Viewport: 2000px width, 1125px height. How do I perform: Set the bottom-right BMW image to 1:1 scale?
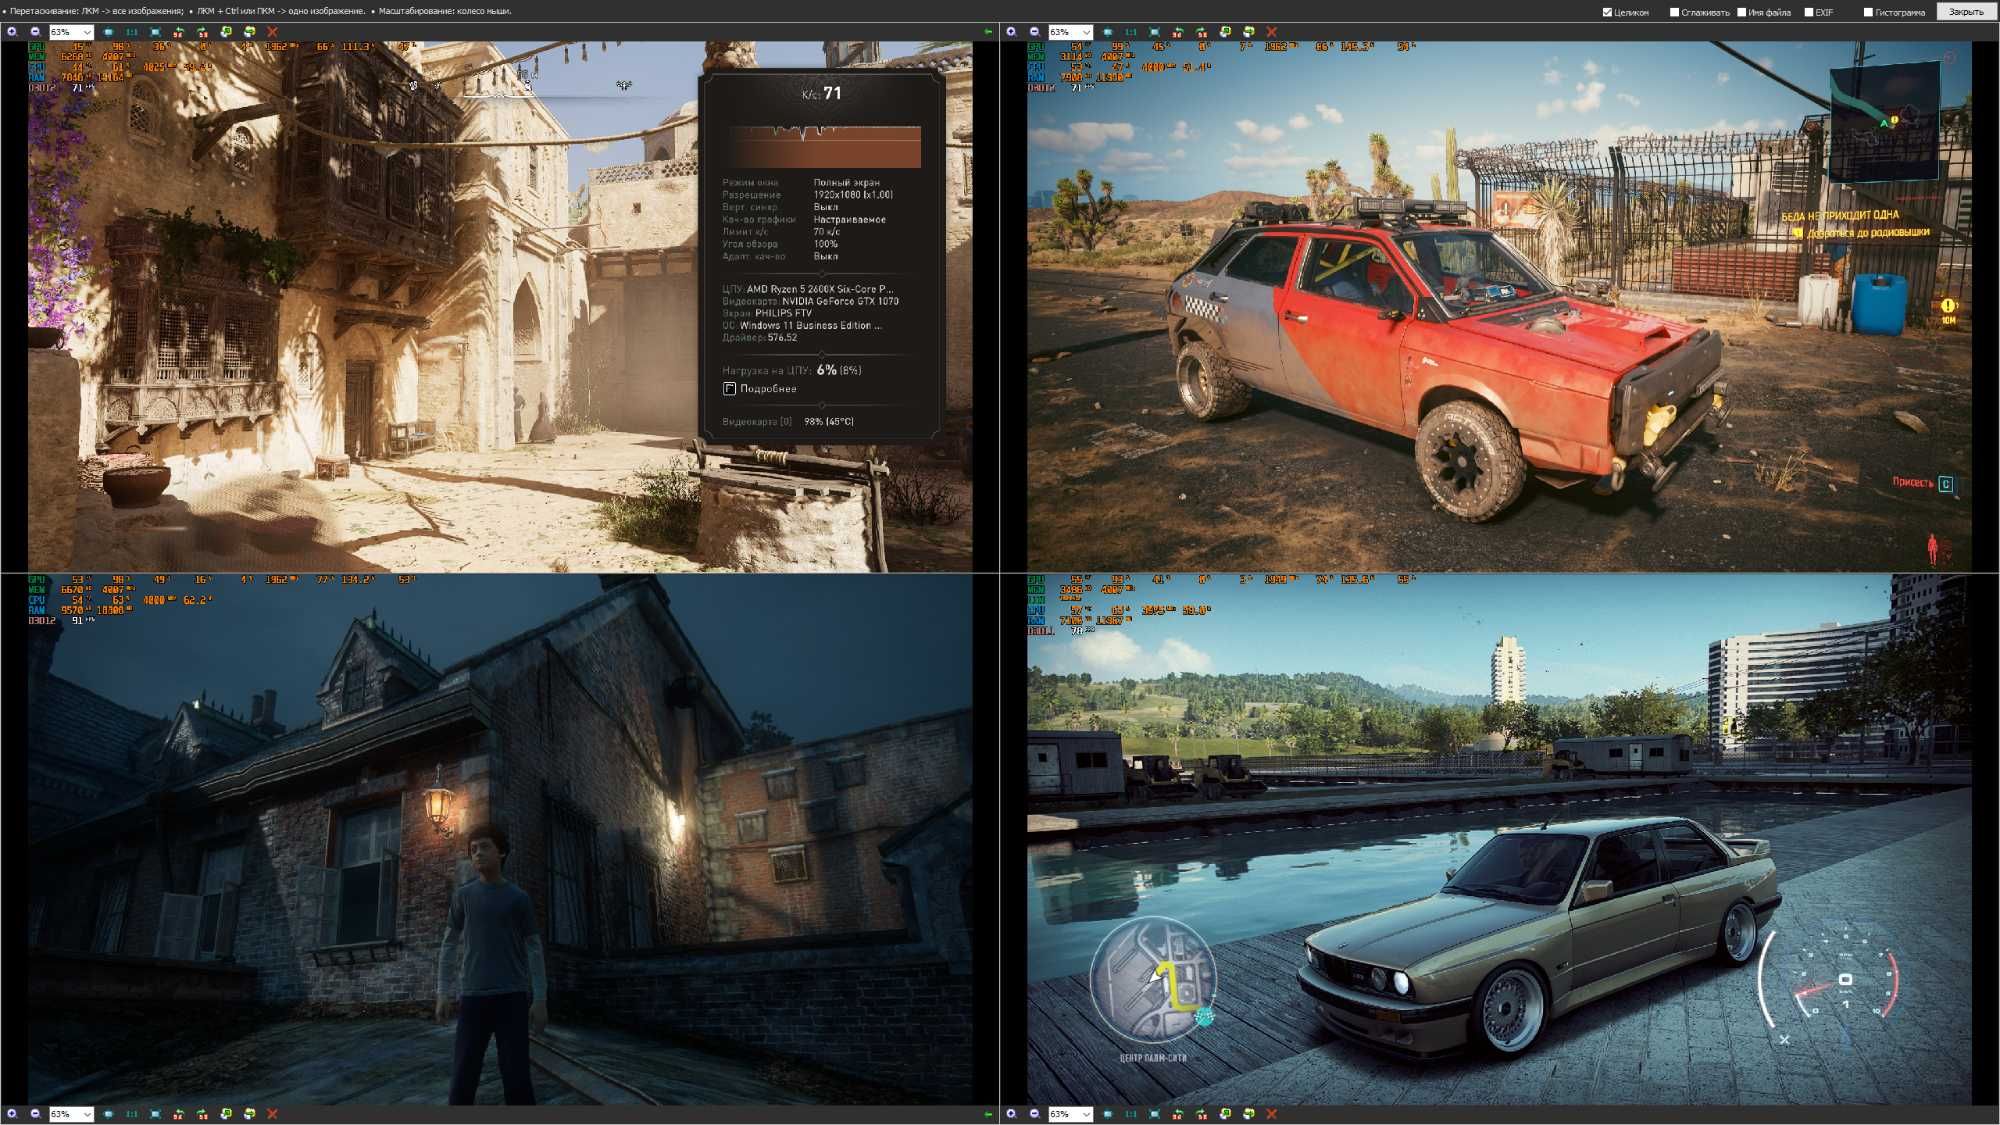click(x=1131, y=1114)
